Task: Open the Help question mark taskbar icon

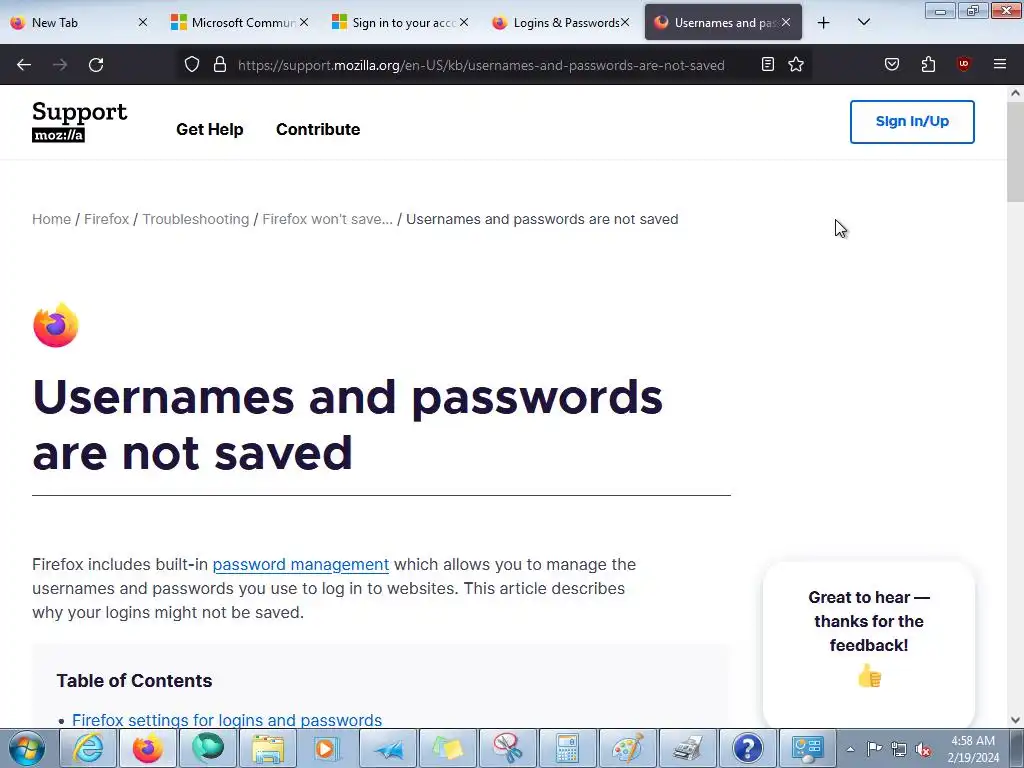Action: click(748, 748)
